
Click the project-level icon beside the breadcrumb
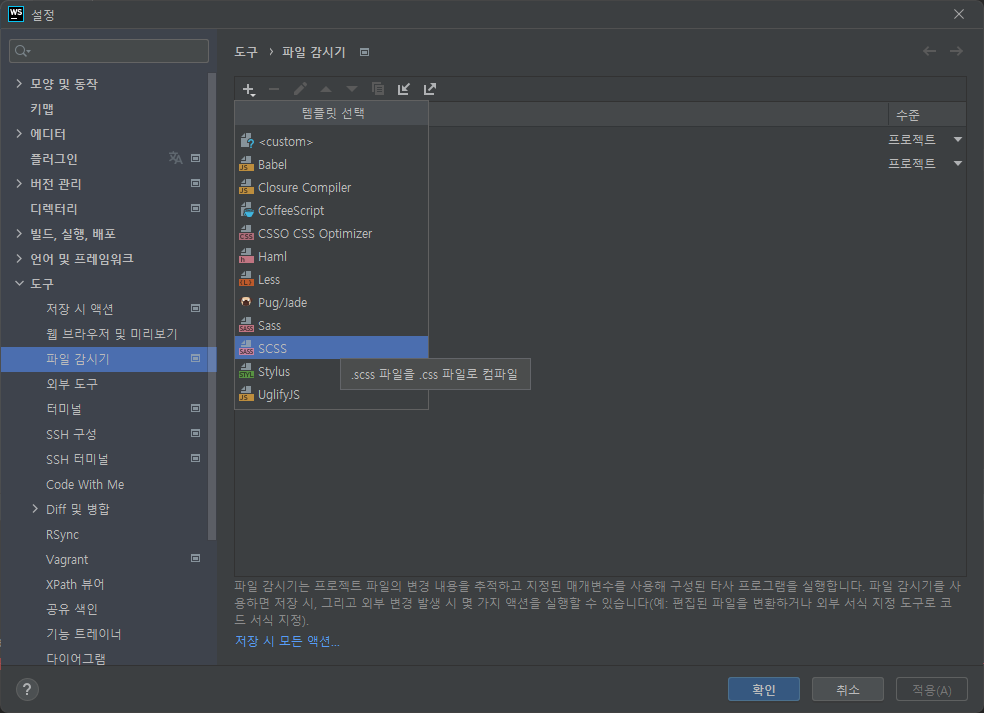click(365, 52)
